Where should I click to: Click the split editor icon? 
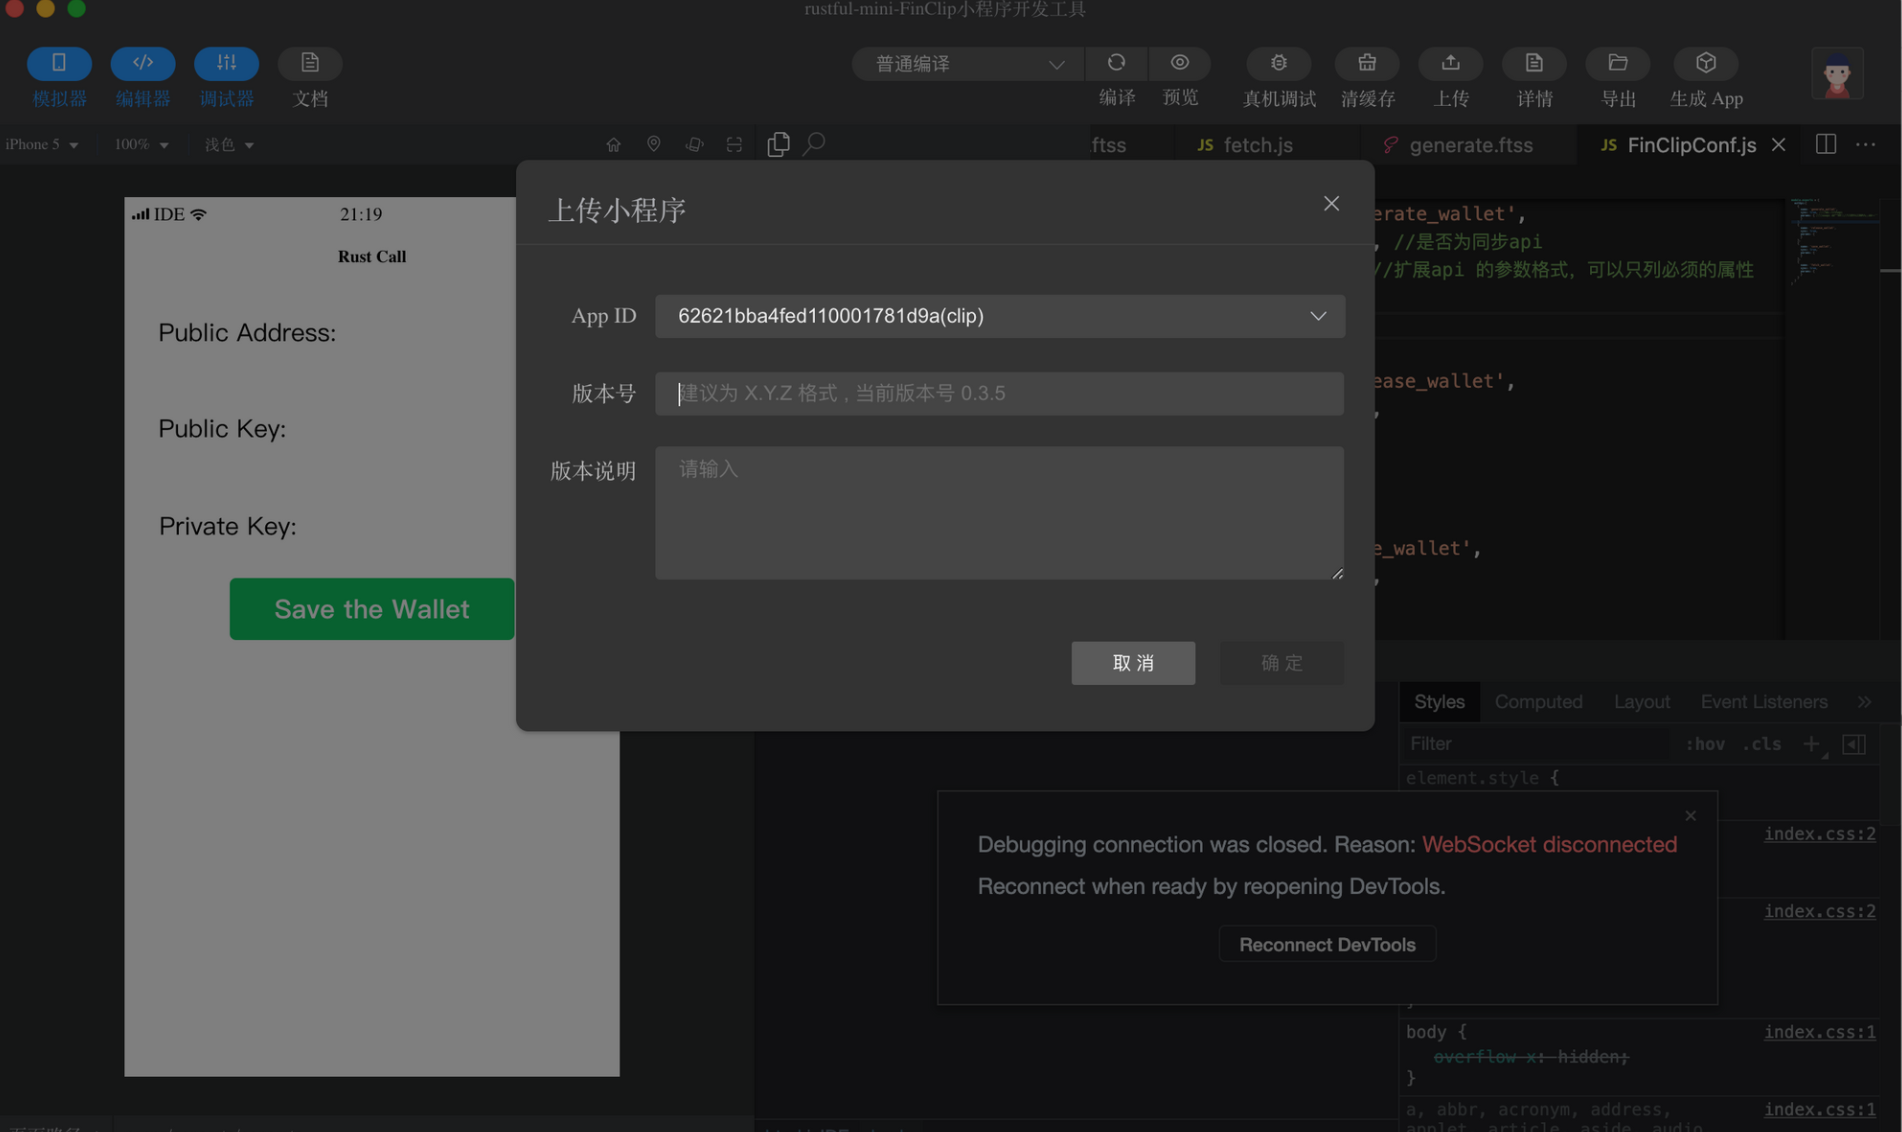coord(1826,144)
